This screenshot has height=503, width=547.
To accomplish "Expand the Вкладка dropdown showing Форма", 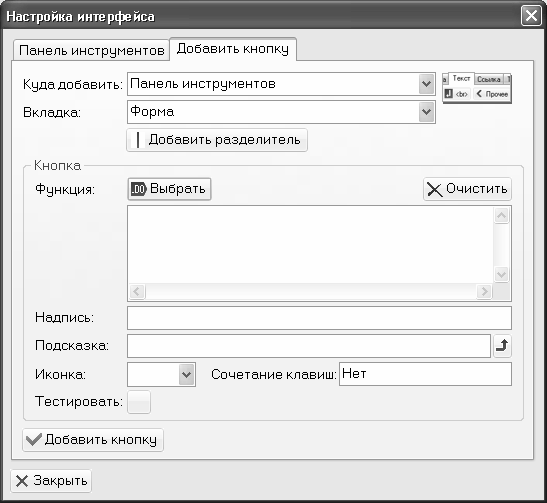I will point(281,112).
